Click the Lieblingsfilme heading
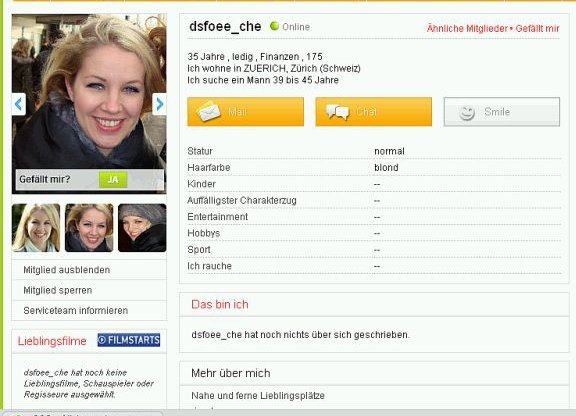 (x=52, y=341)
